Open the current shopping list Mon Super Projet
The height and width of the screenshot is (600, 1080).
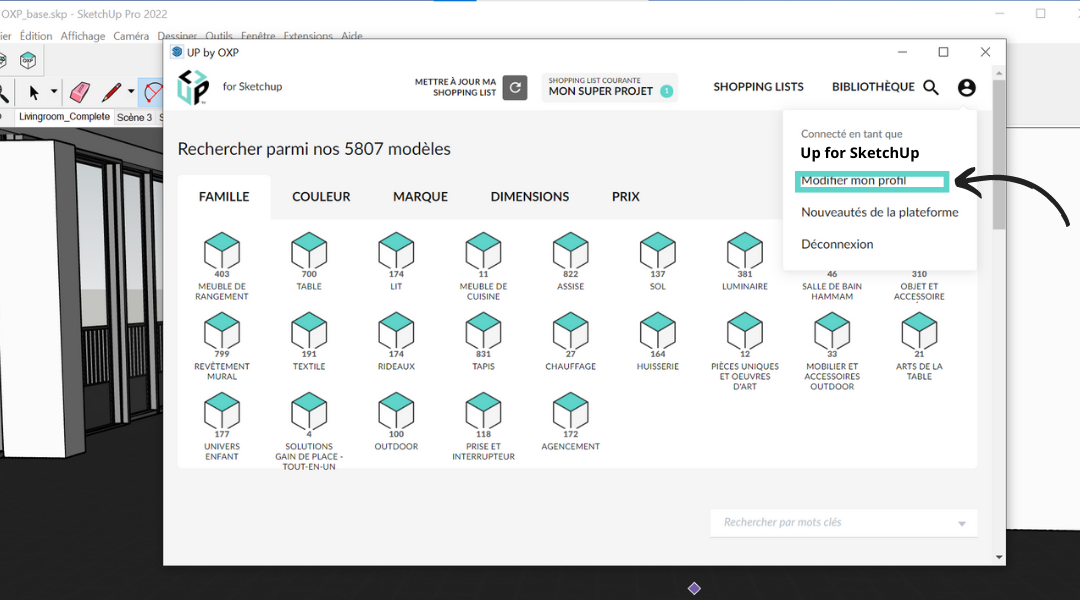coord(610,87)
